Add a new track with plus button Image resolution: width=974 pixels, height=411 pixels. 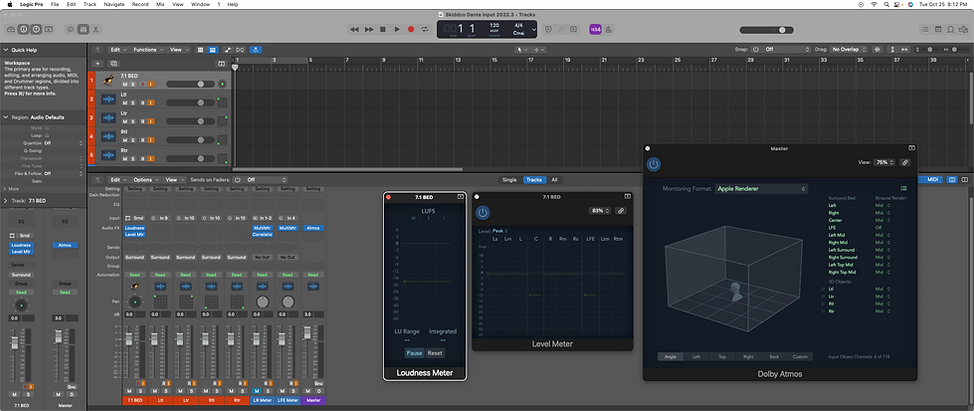[98, 63]
